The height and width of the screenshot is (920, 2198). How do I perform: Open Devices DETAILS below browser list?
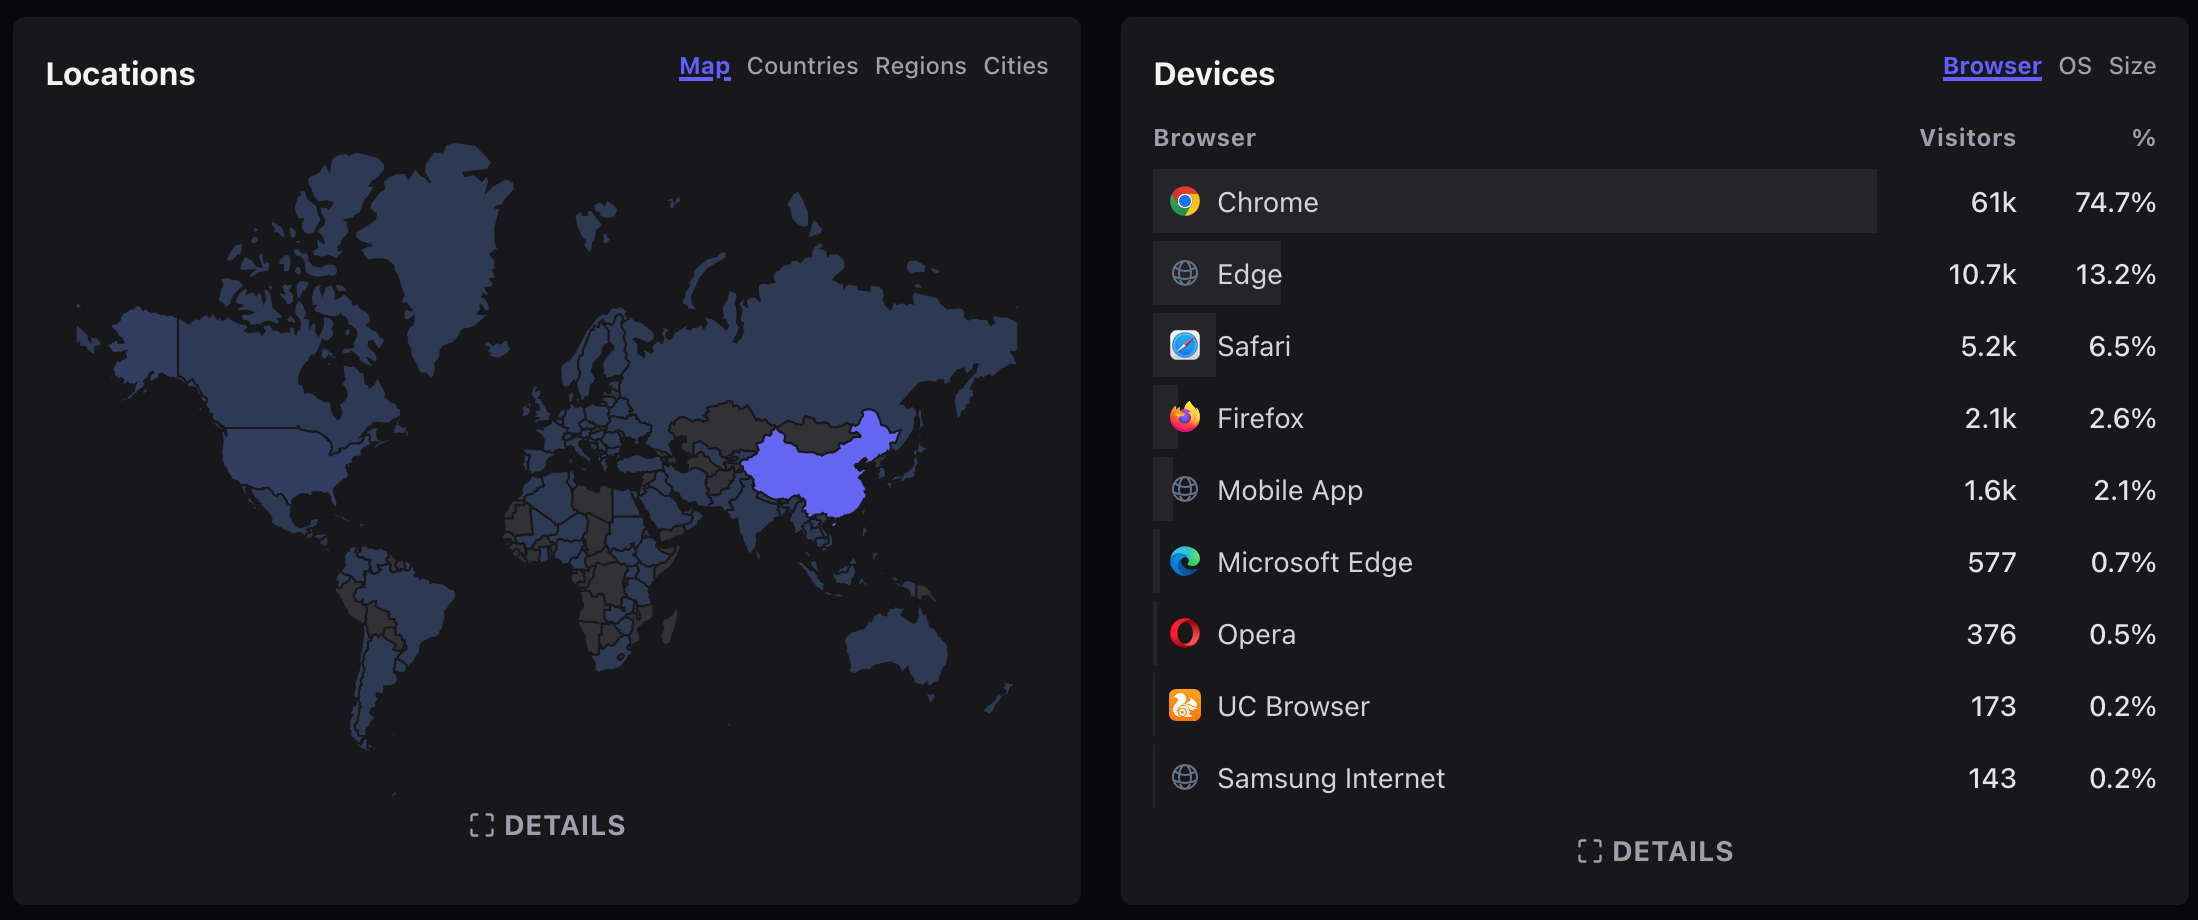(1655, 852)
